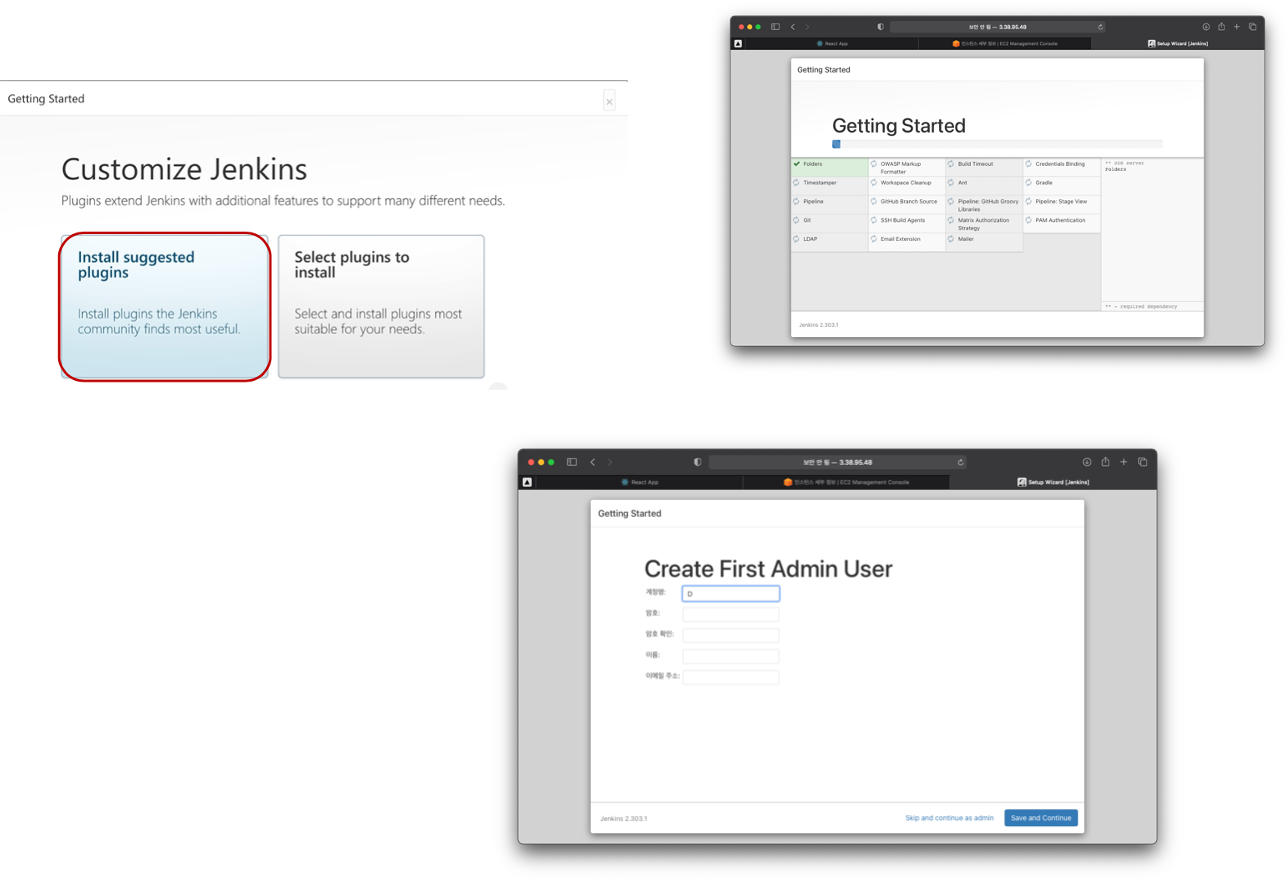This screenshot has width=1288, height=881.
Task: Toggle Safari sidebar in Admin User window
Action: (572, 462)
